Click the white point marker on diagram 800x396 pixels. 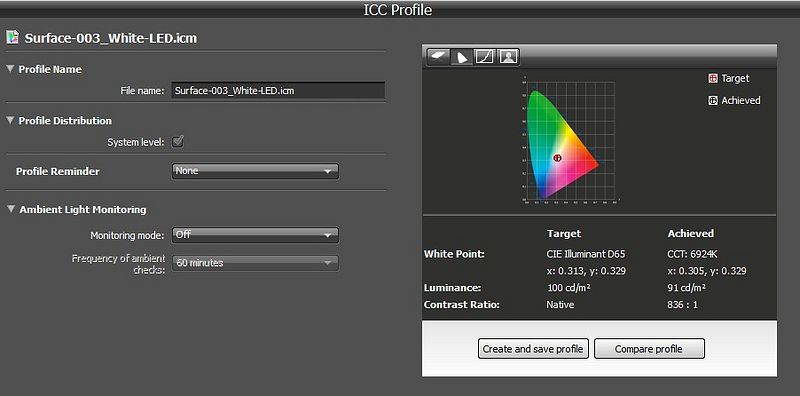[557, 158]
